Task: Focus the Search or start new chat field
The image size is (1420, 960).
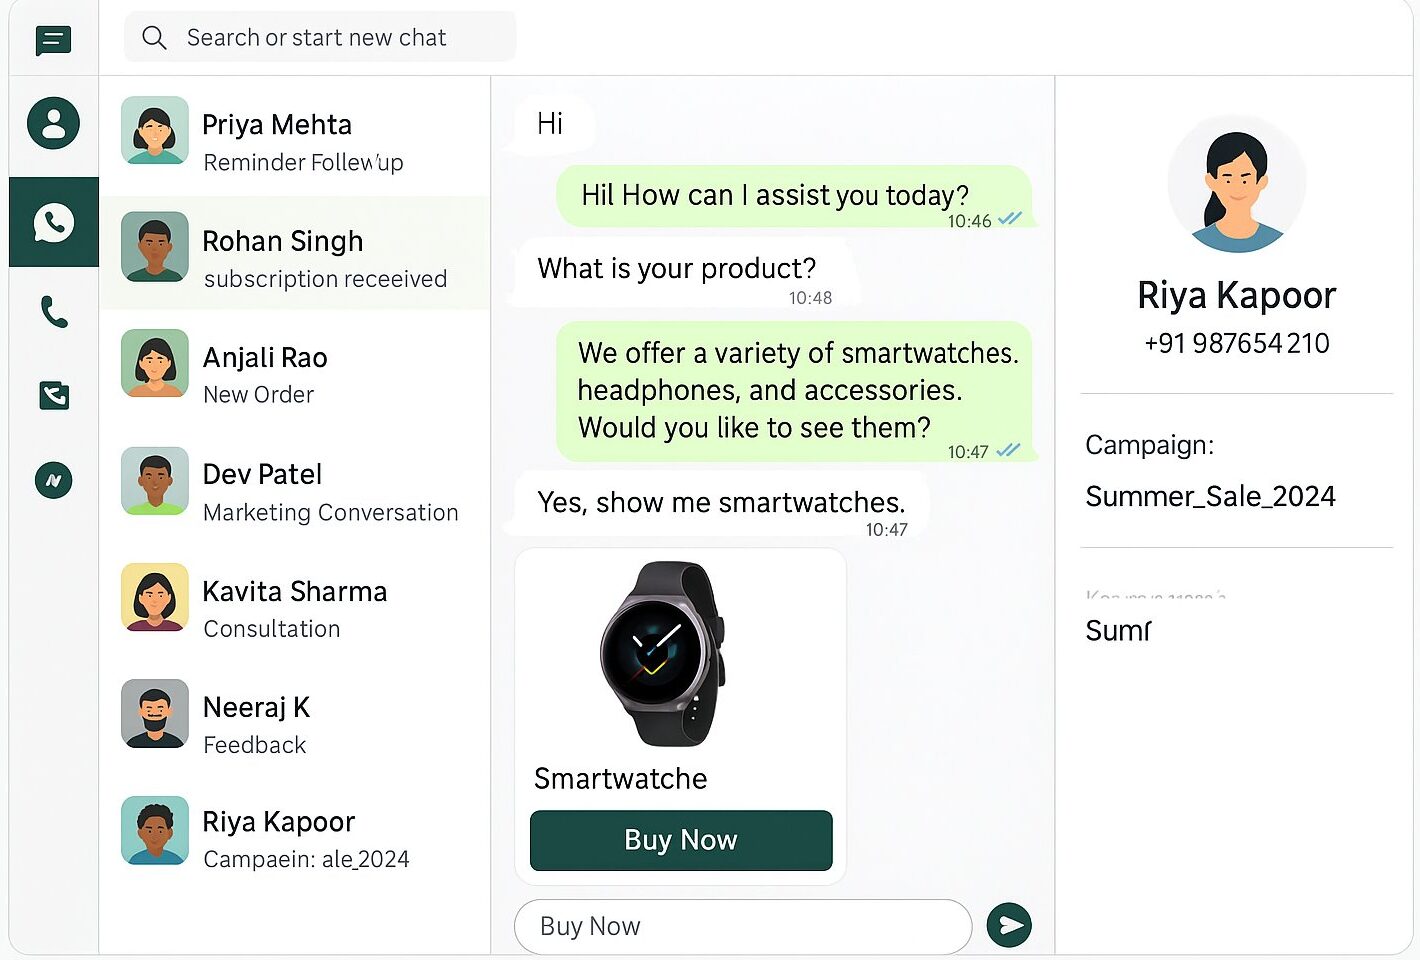Action: (x=320, y=38)
